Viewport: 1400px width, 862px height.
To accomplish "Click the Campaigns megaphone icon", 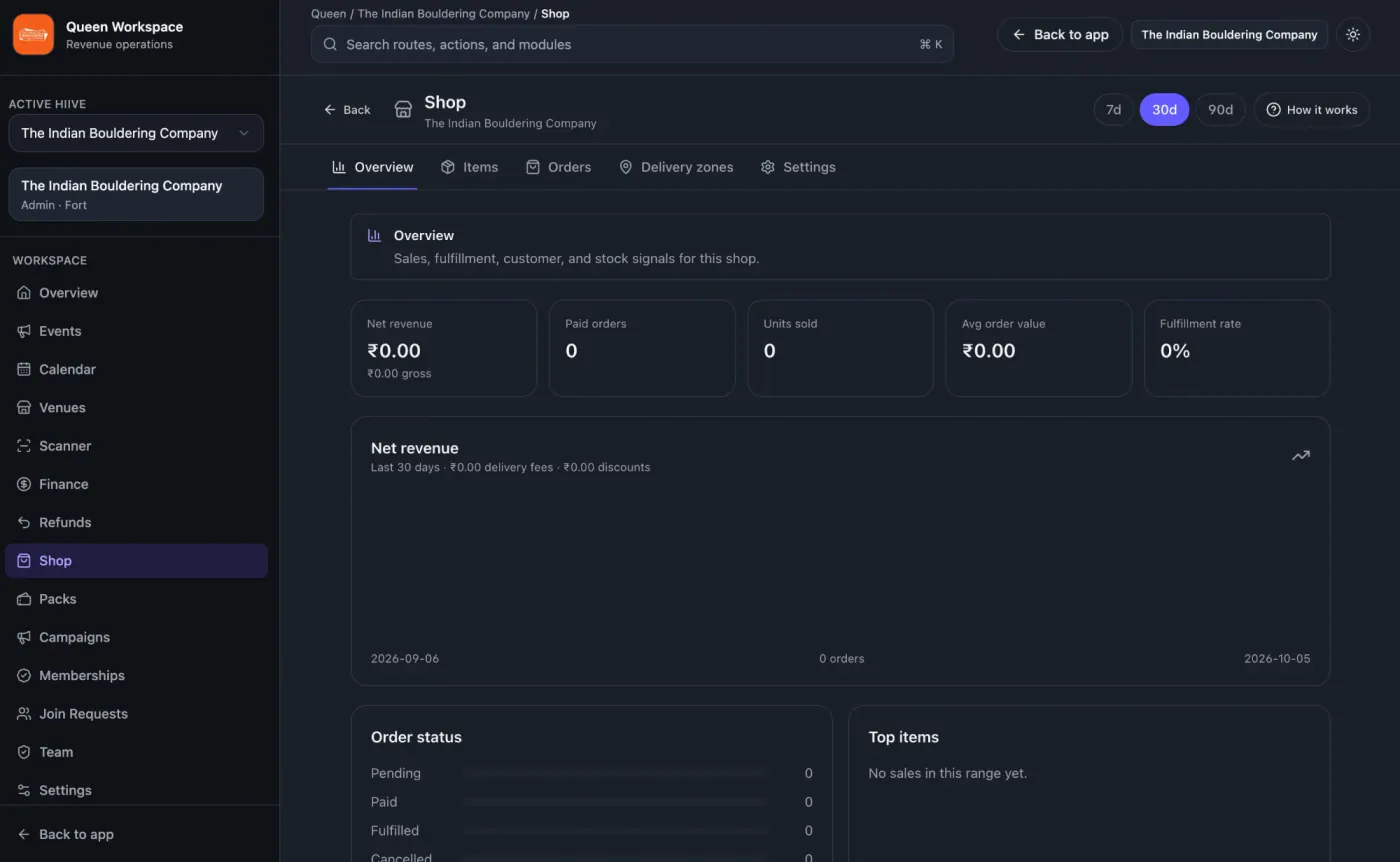I will 24,637.
